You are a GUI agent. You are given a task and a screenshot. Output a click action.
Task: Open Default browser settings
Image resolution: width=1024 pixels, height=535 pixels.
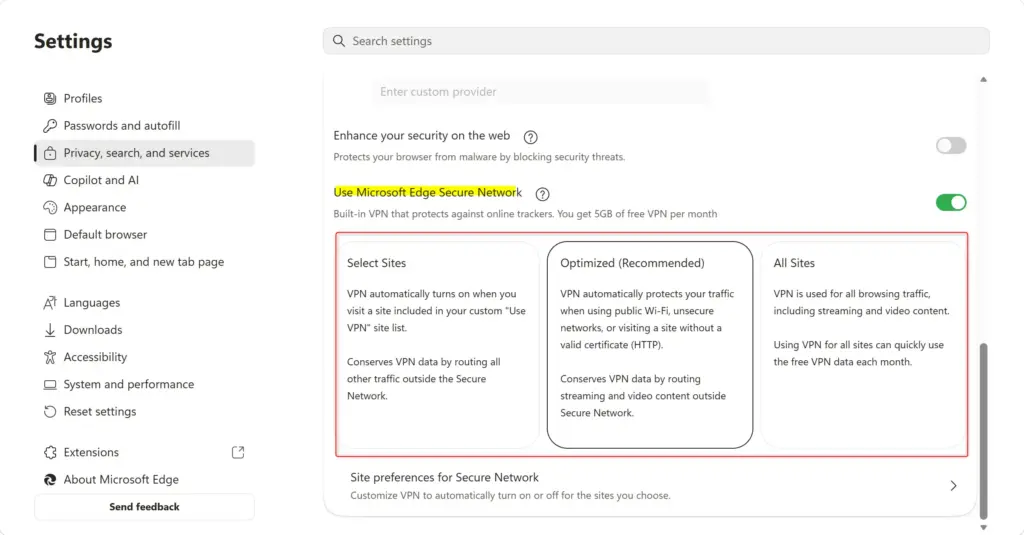coord(144,235)
